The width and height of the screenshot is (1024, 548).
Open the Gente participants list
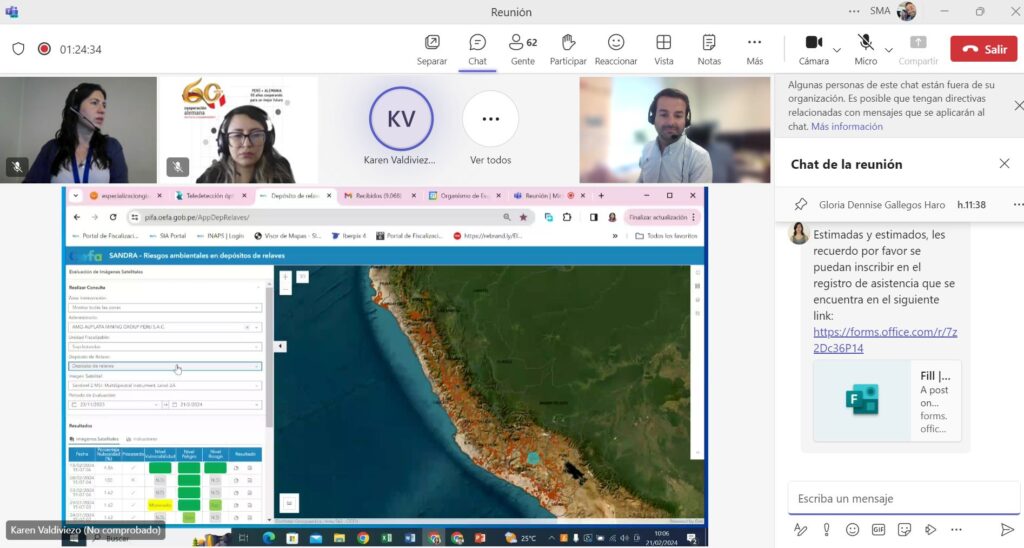[x=522, y=49]
